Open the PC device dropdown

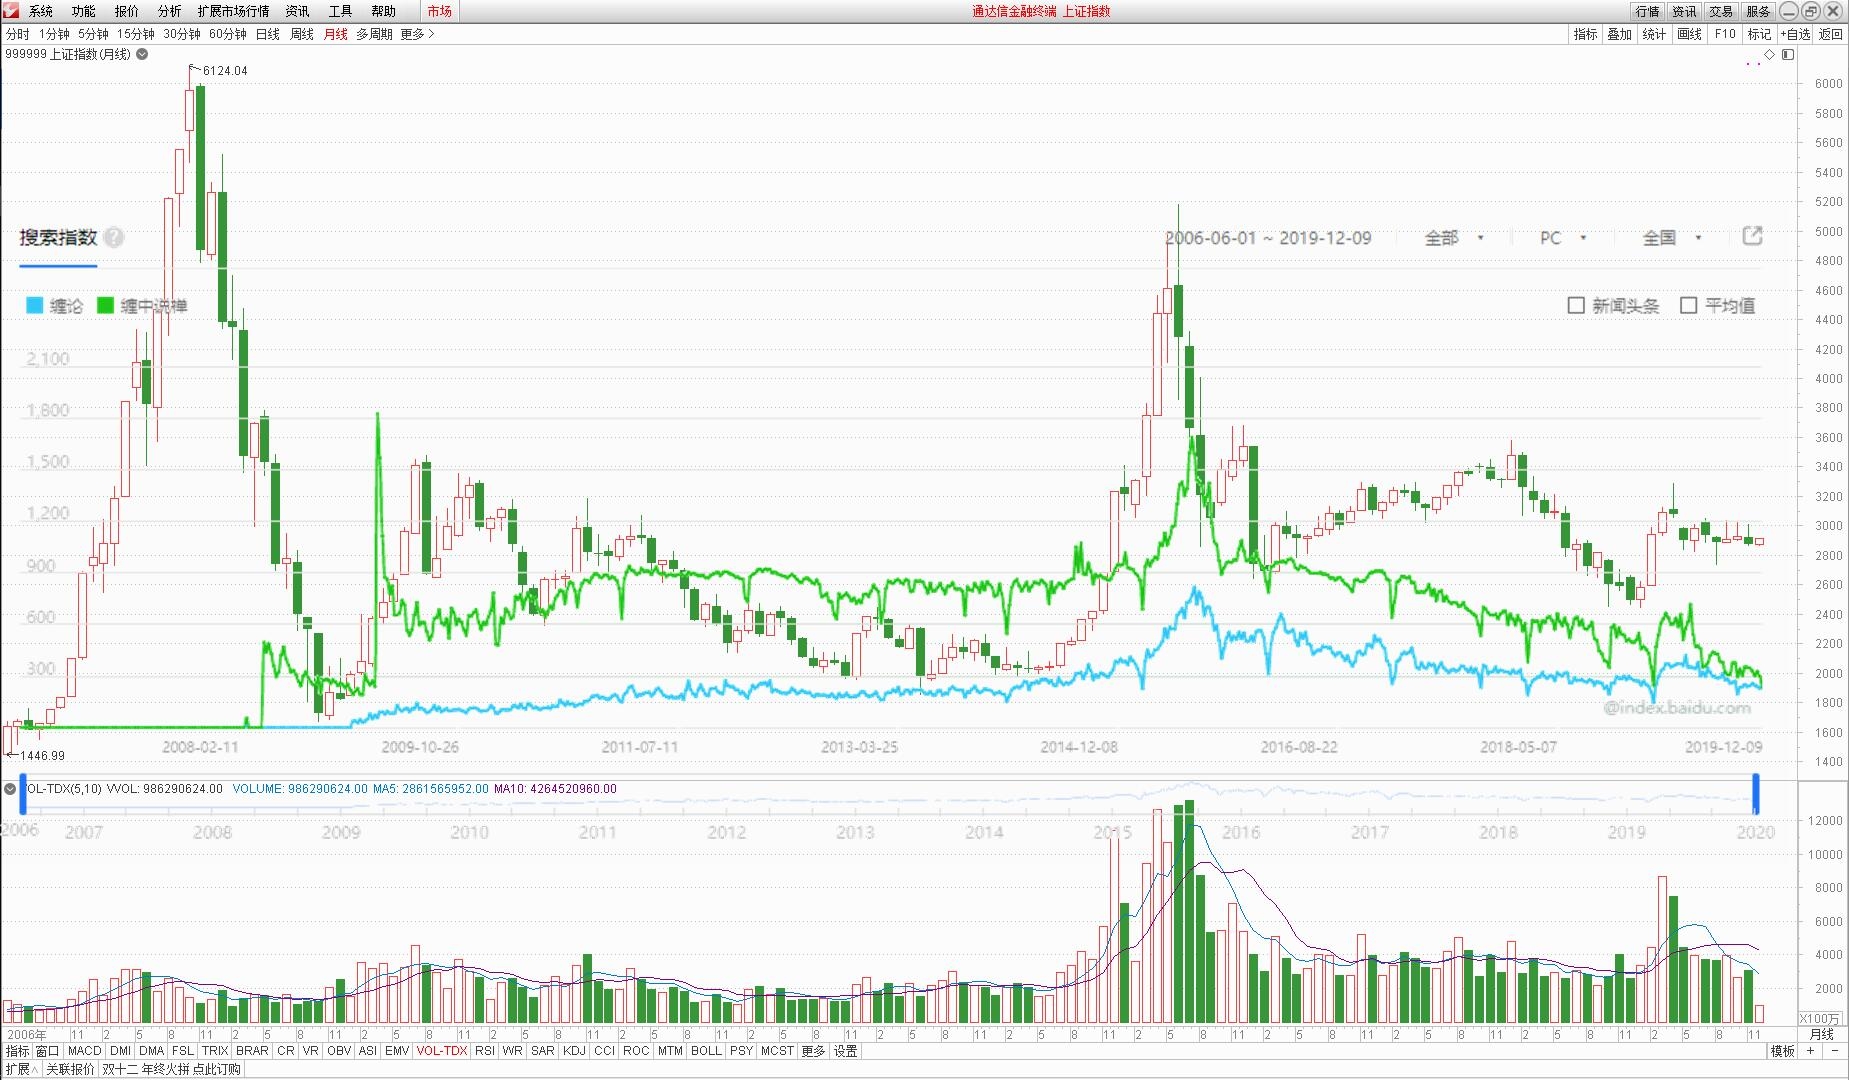pos(1562,238)
